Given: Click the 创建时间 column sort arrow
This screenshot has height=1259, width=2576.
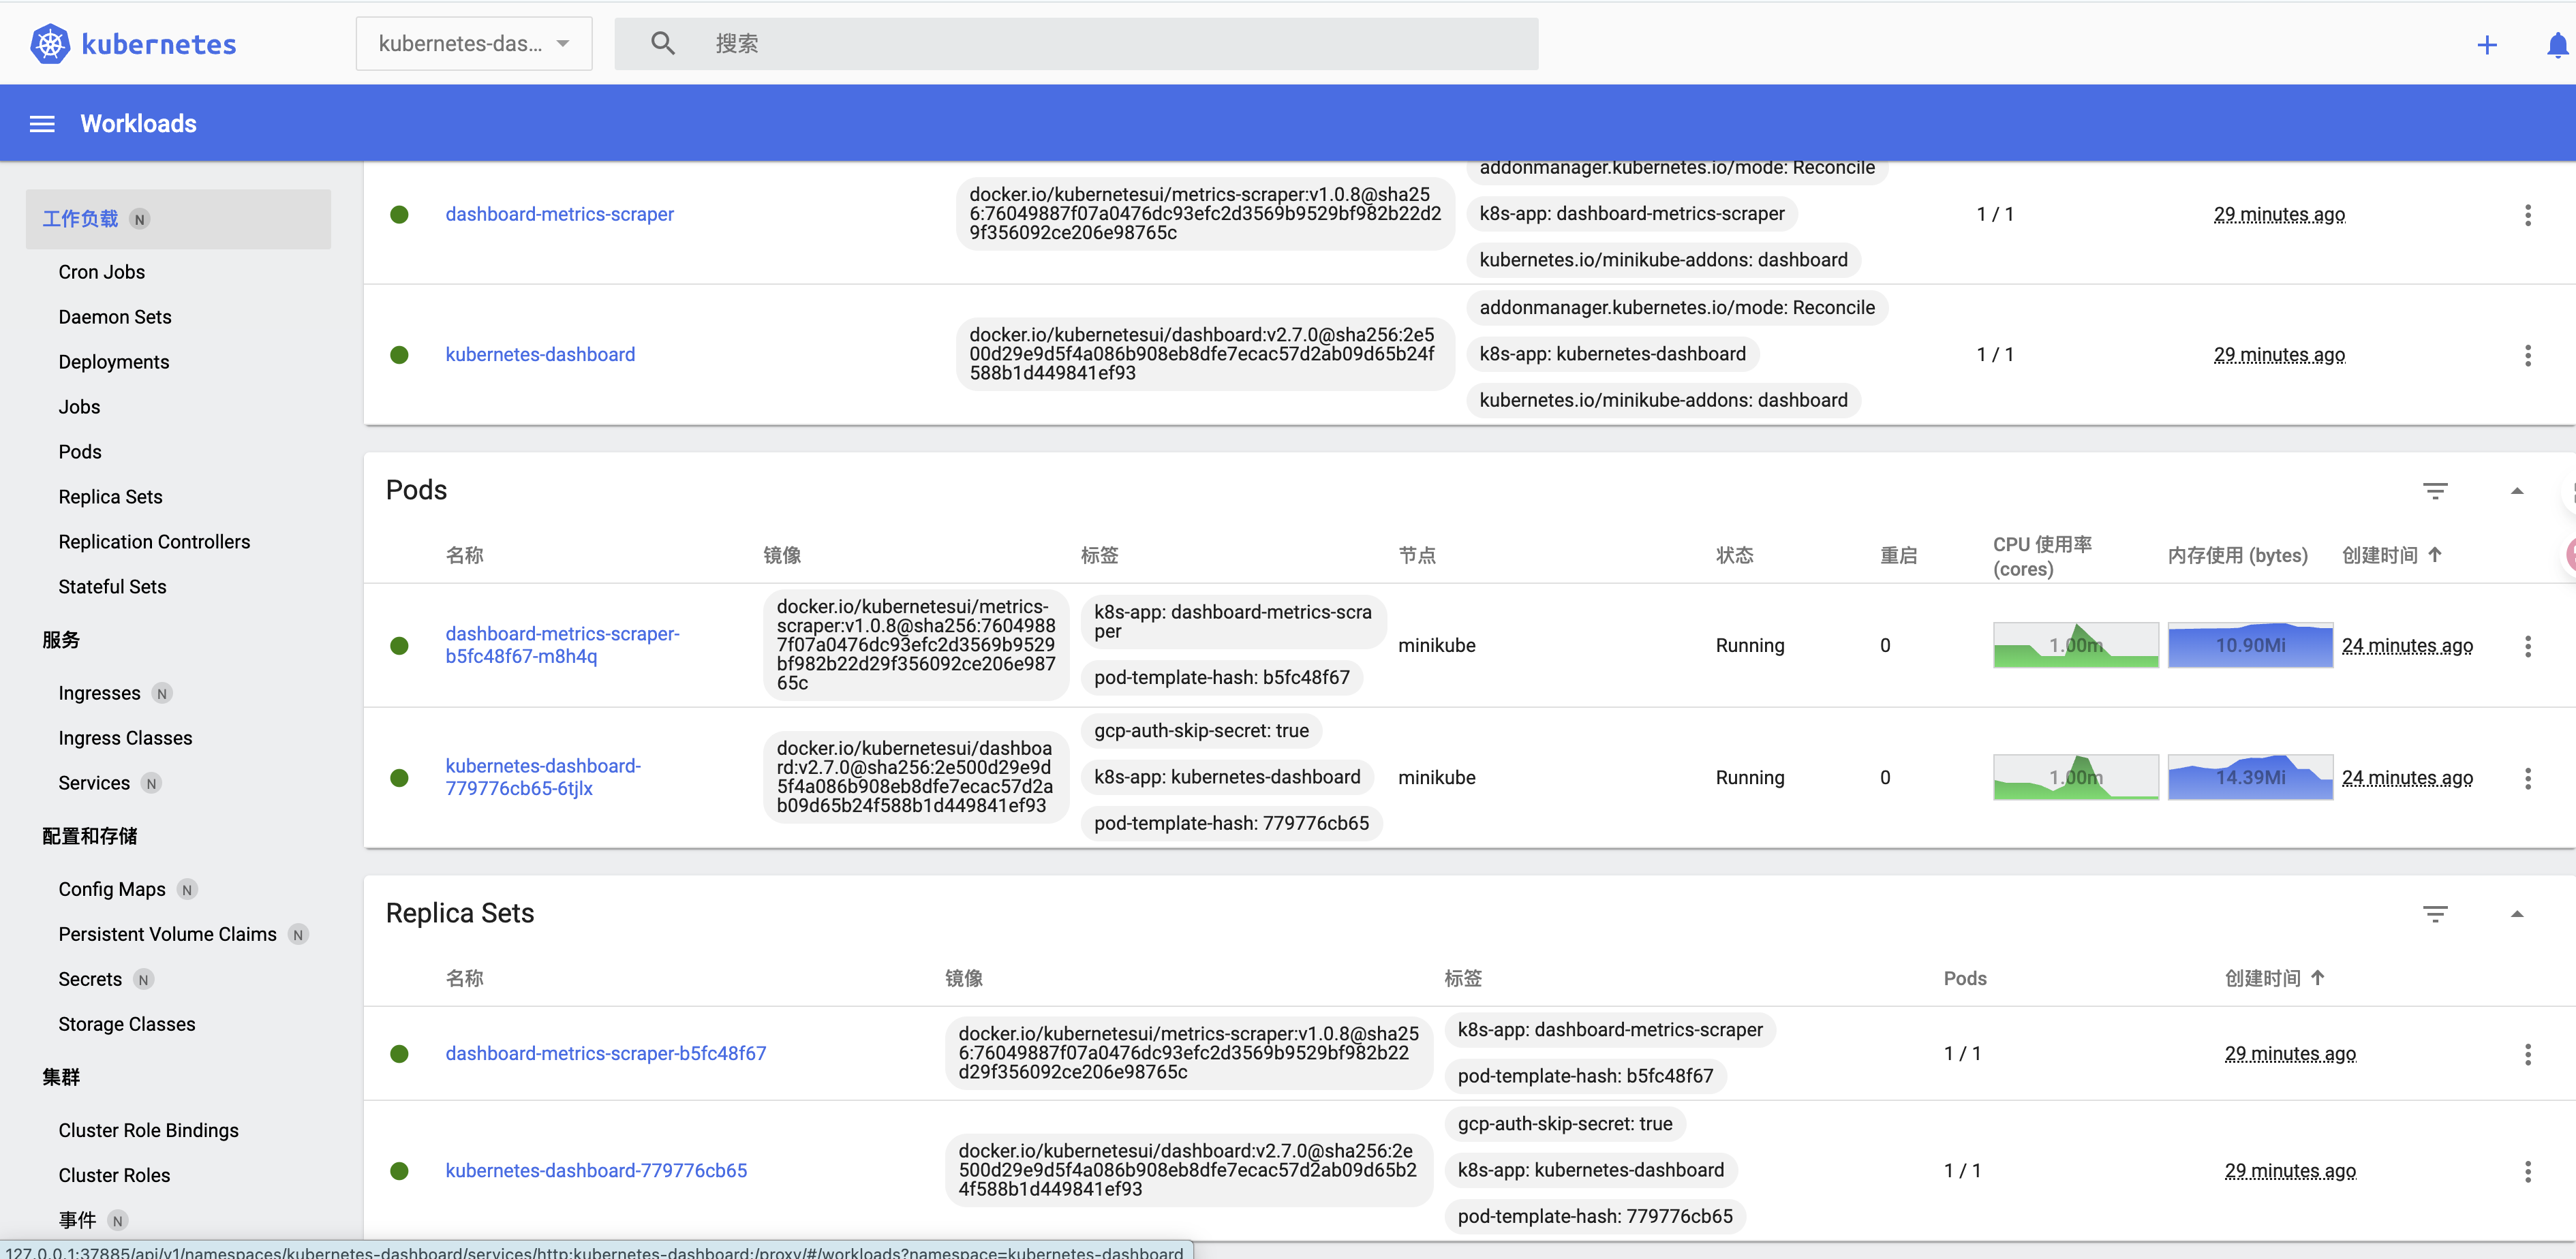Looking at the screenshot, I should point(2436,554).
